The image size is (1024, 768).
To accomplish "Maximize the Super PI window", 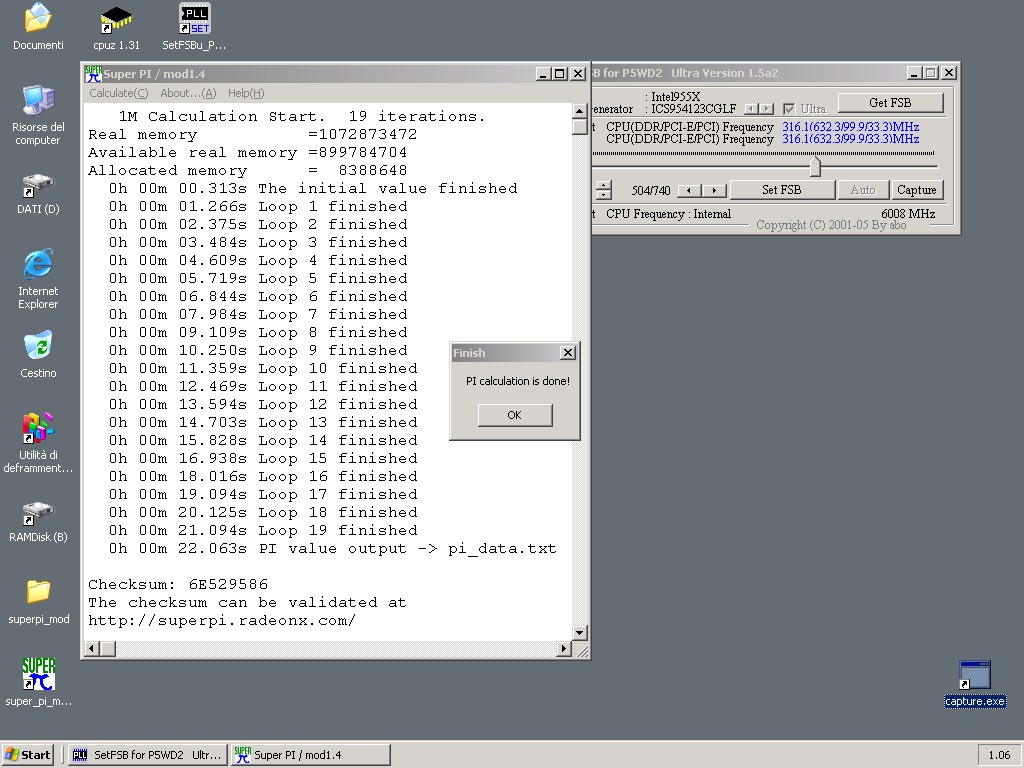I will pos(560,74).
